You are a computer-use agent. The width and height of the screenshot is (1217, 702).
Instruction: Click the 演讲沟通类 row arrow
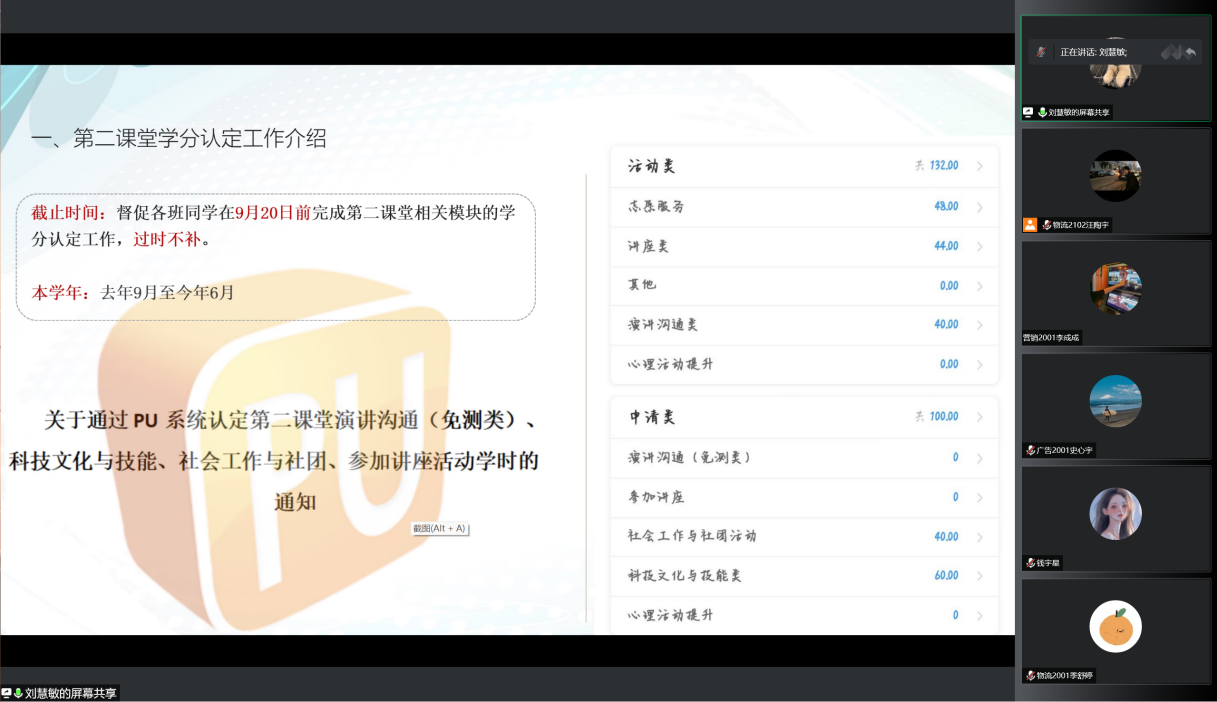tap(979, 325)
